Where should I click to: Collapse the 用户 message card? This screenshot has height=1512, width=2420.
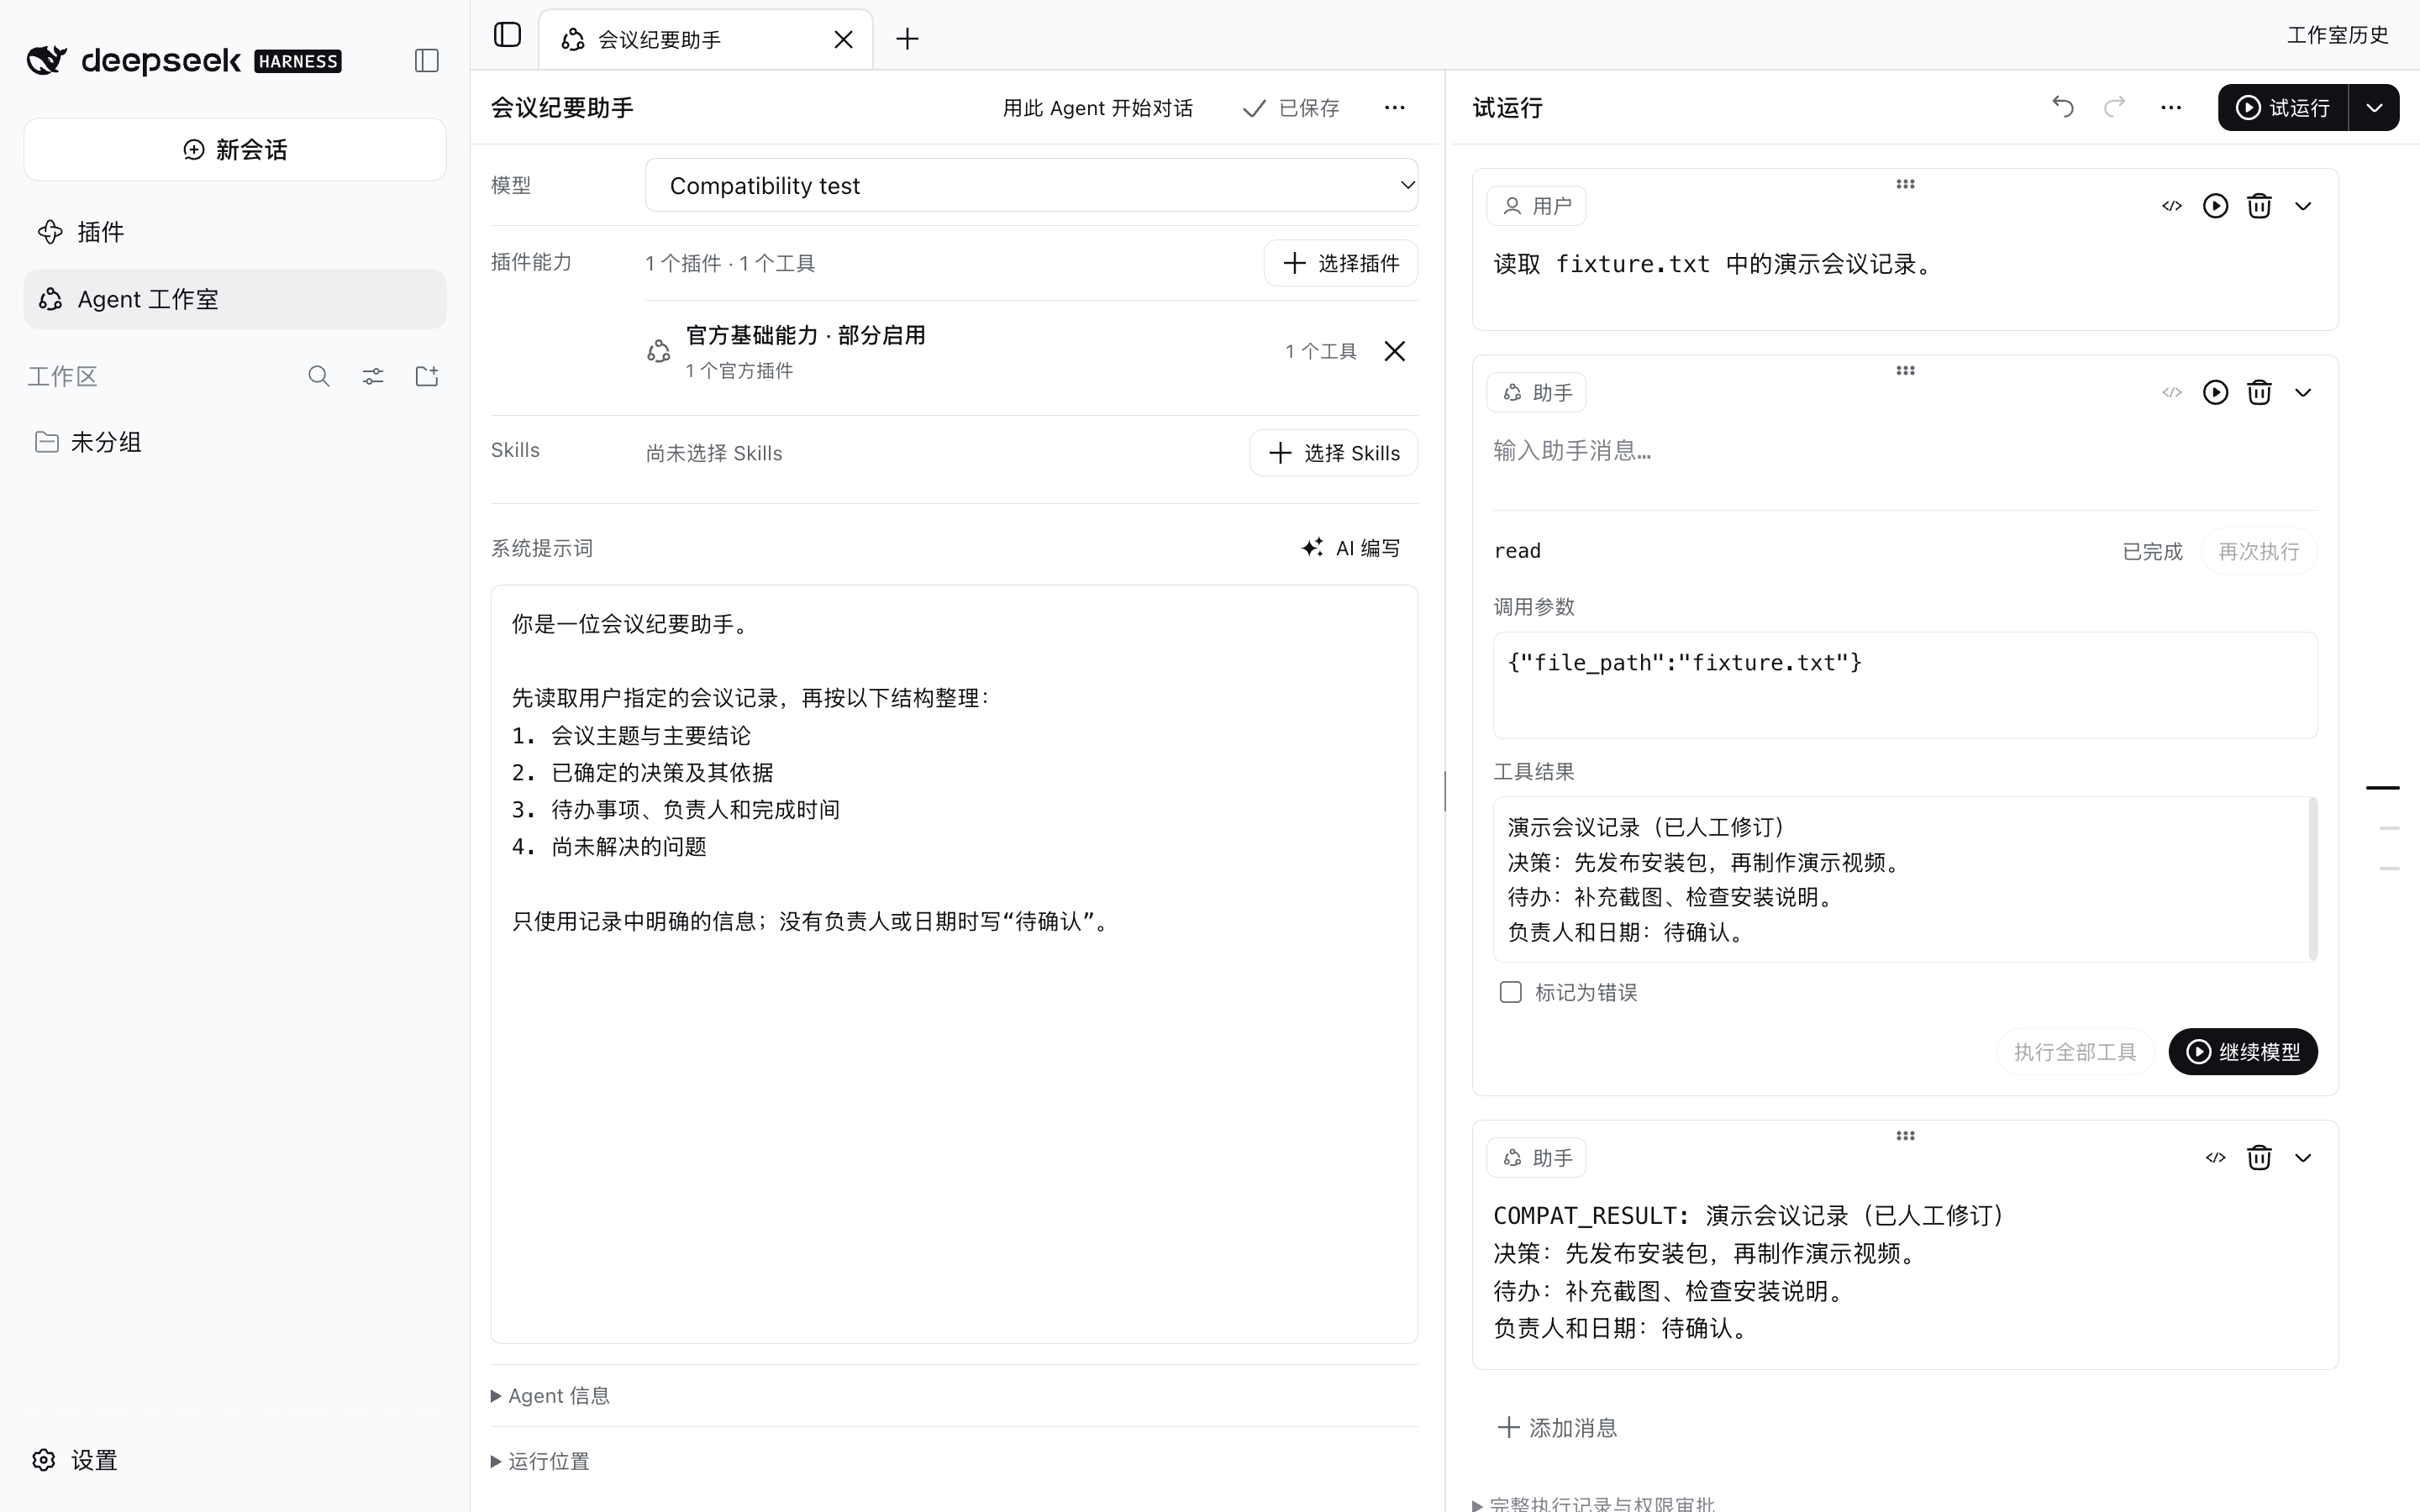(2303, 206)
